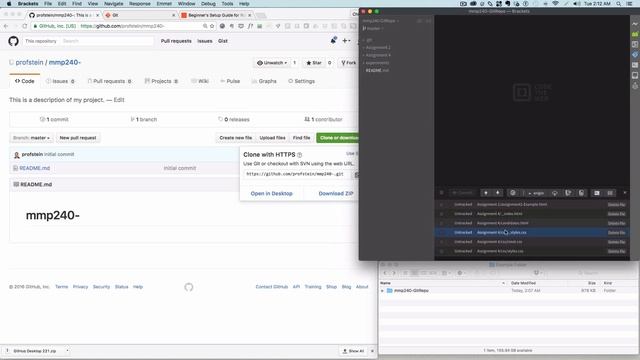Toggle the blue Git panel icon in Brackets sidebar

click(x=635, y=55)
